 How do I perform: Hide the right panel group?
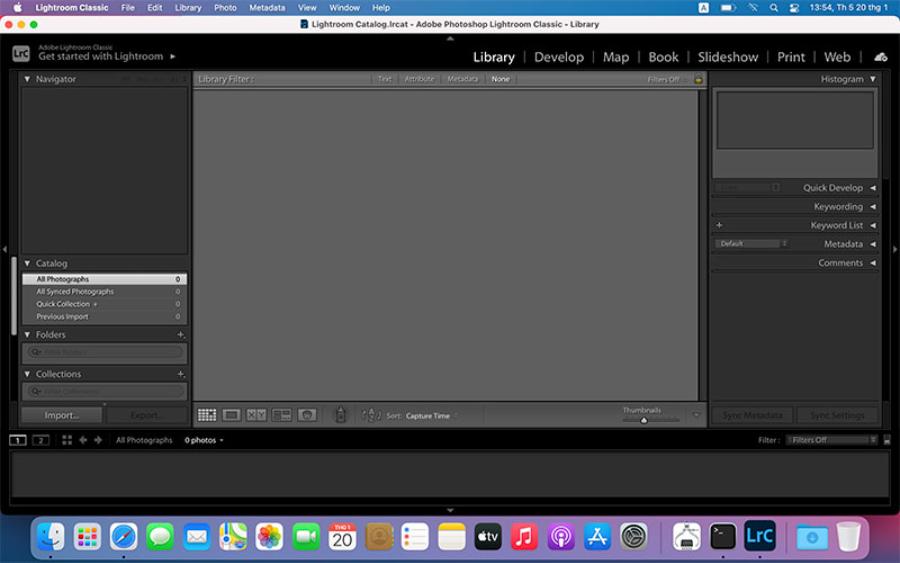coord(895,249)
